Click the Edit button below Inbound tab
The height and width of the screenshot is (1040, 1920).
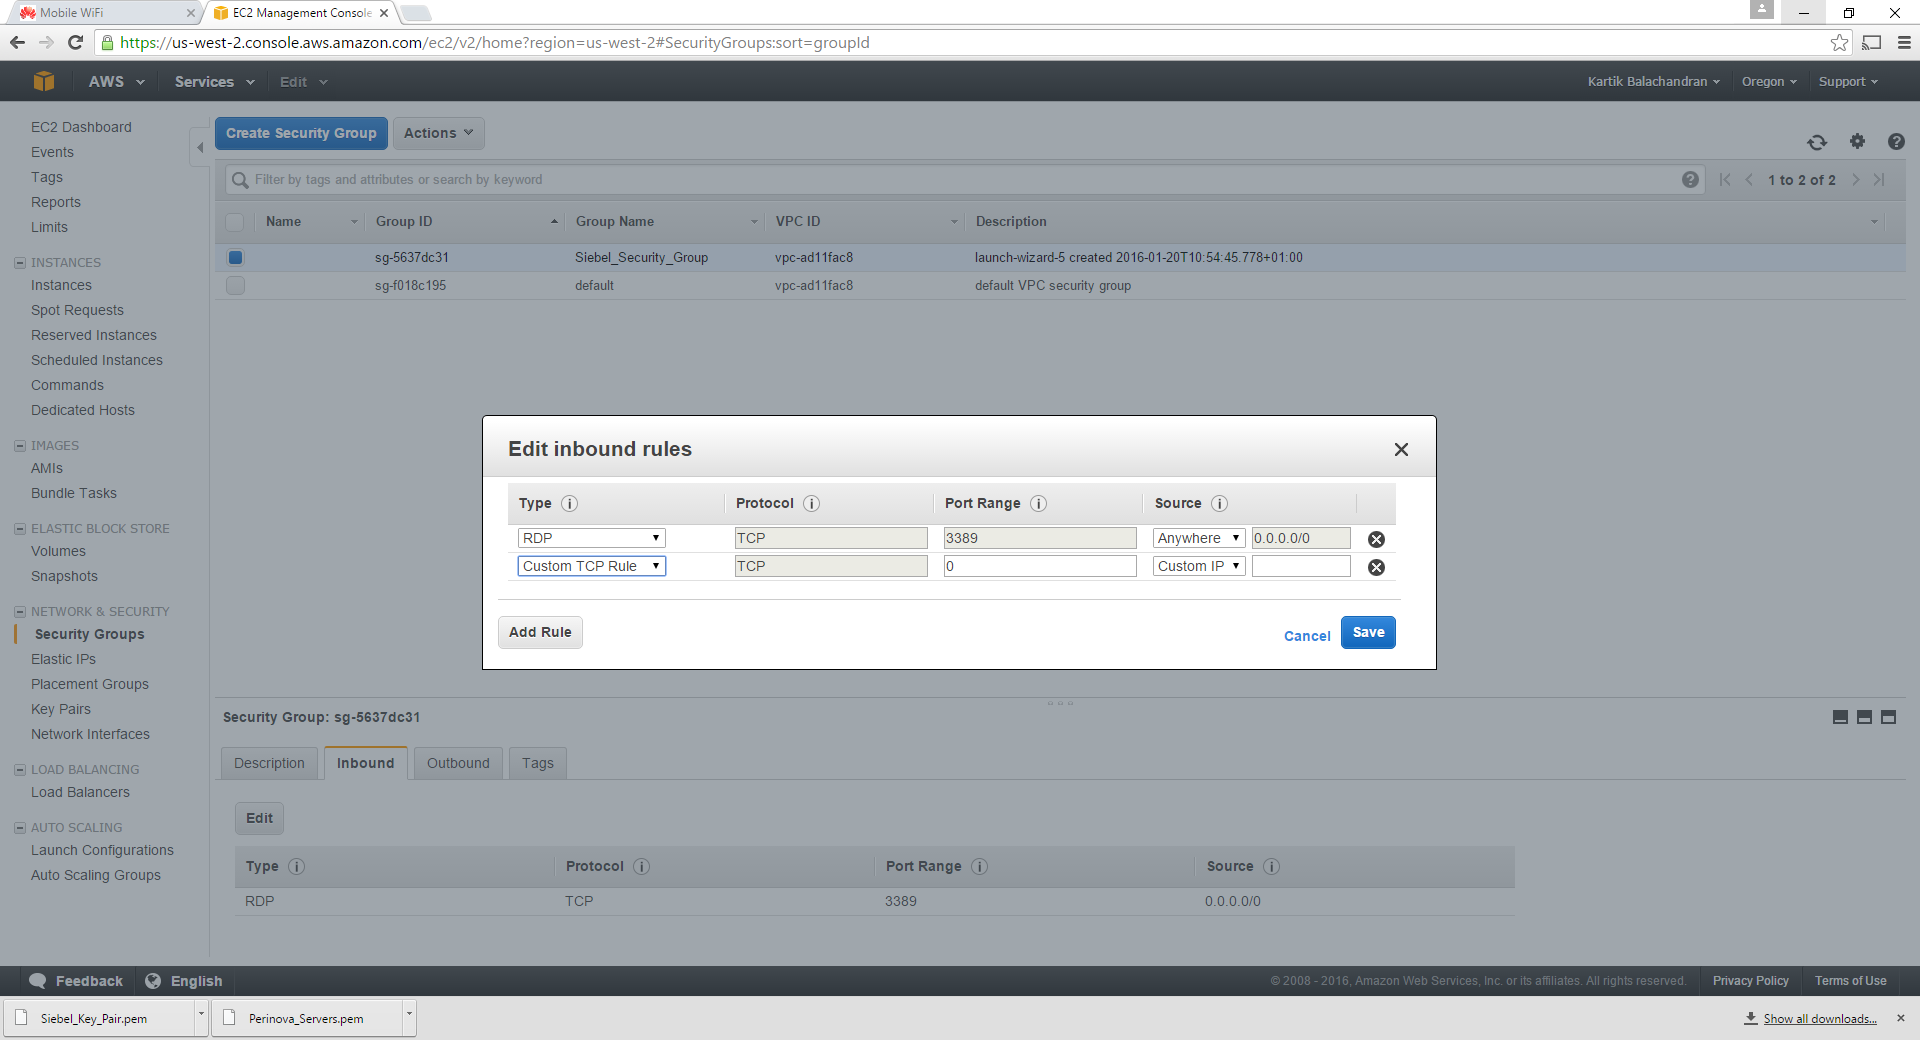259,818
